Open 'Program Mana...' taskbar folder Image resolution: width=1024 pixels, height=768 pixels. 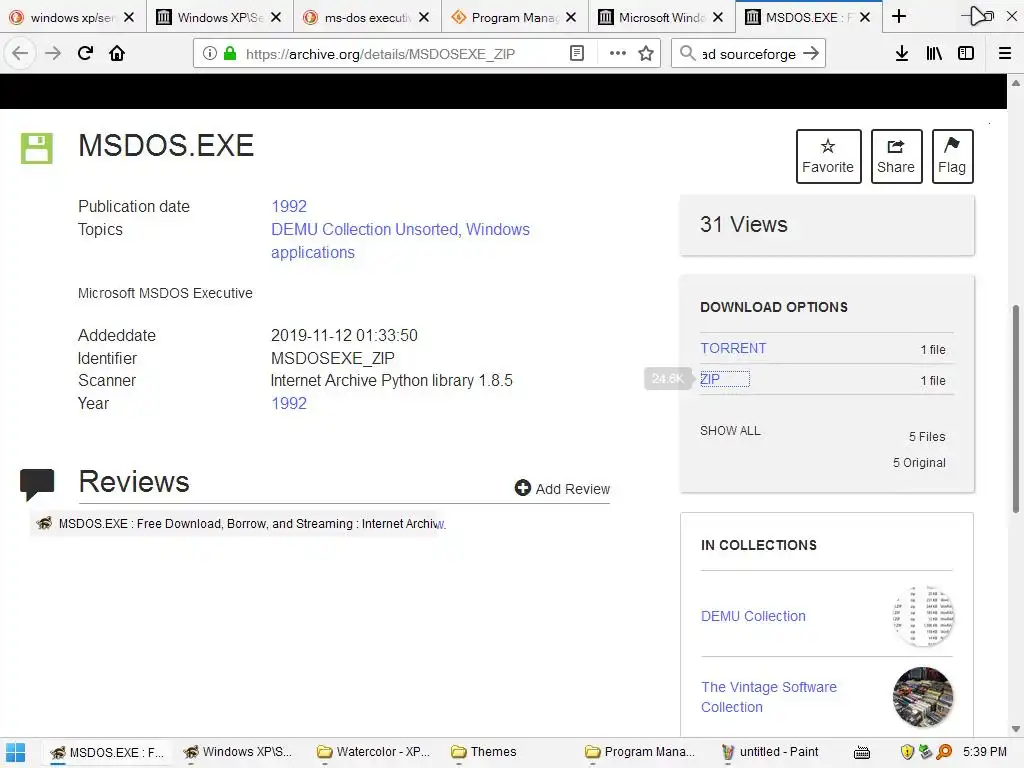click(640, 752)
